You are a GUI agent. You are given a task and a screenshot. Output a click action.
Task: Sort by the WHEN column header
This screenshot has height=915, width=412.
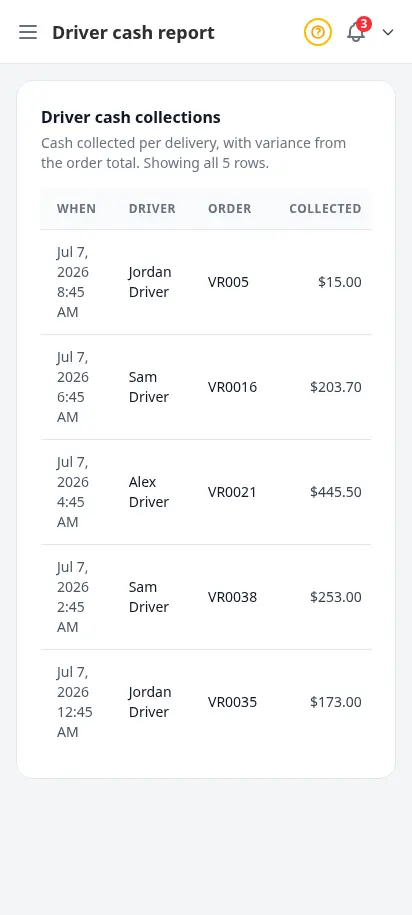pos(76,209)
